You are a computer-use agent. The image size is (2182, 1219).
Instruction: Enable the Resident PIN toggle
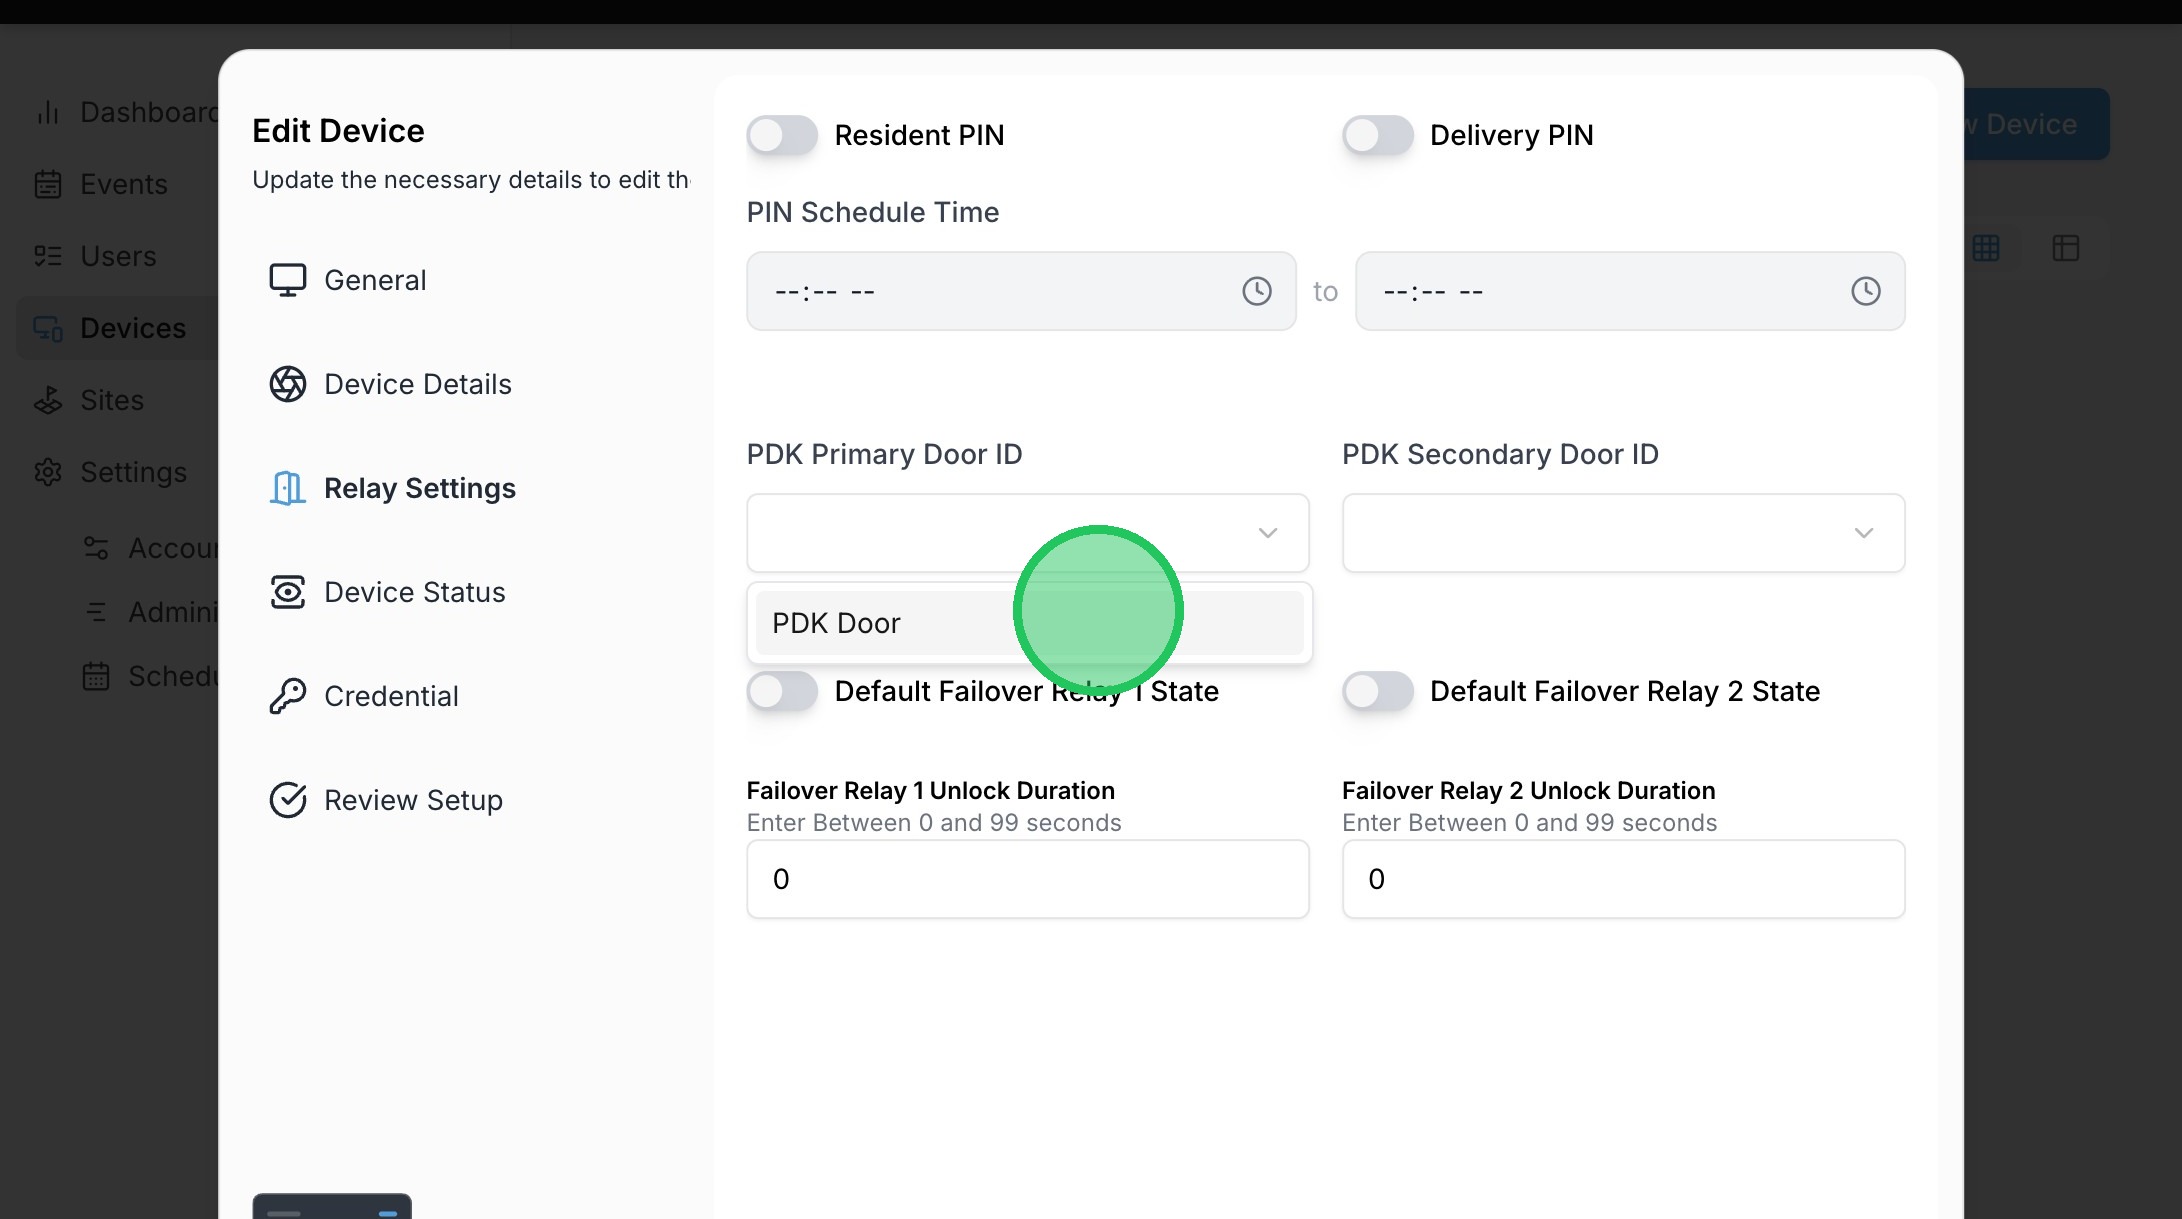tap(782, 135)
